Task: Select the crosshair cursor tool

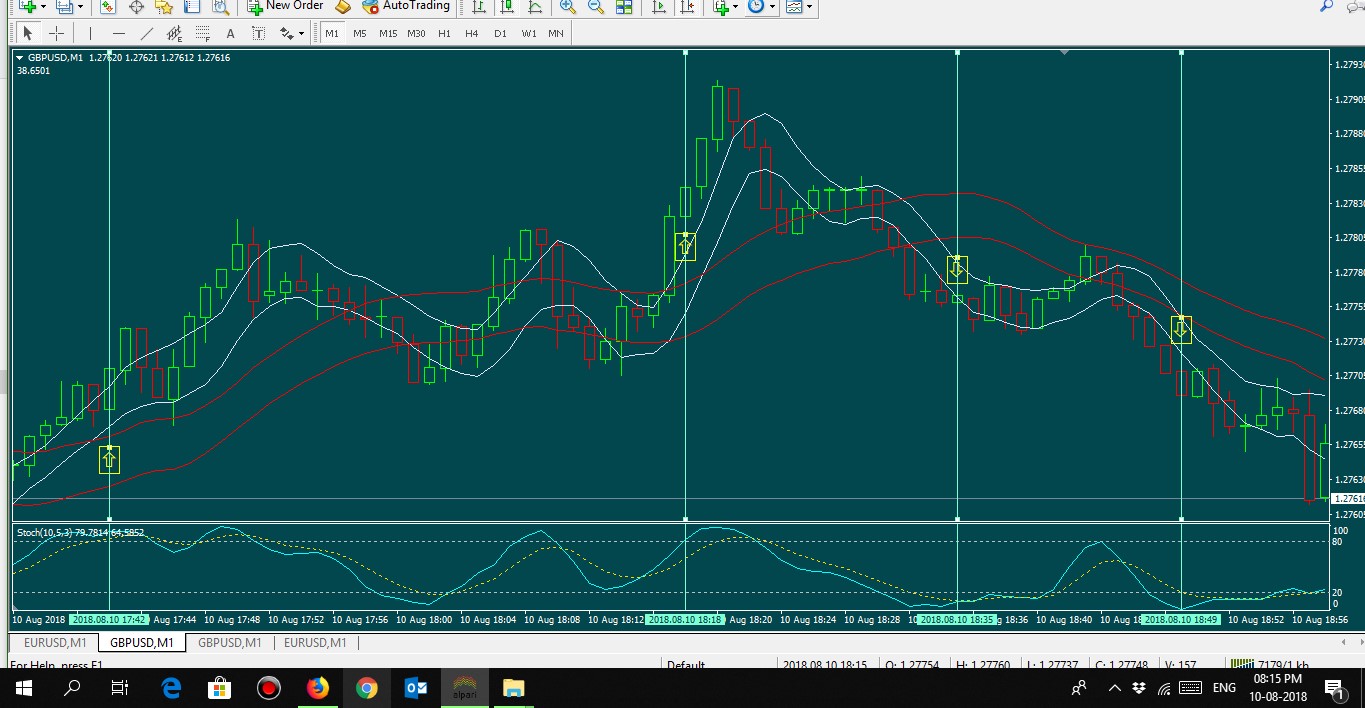Action: click(x=57, y=33)
